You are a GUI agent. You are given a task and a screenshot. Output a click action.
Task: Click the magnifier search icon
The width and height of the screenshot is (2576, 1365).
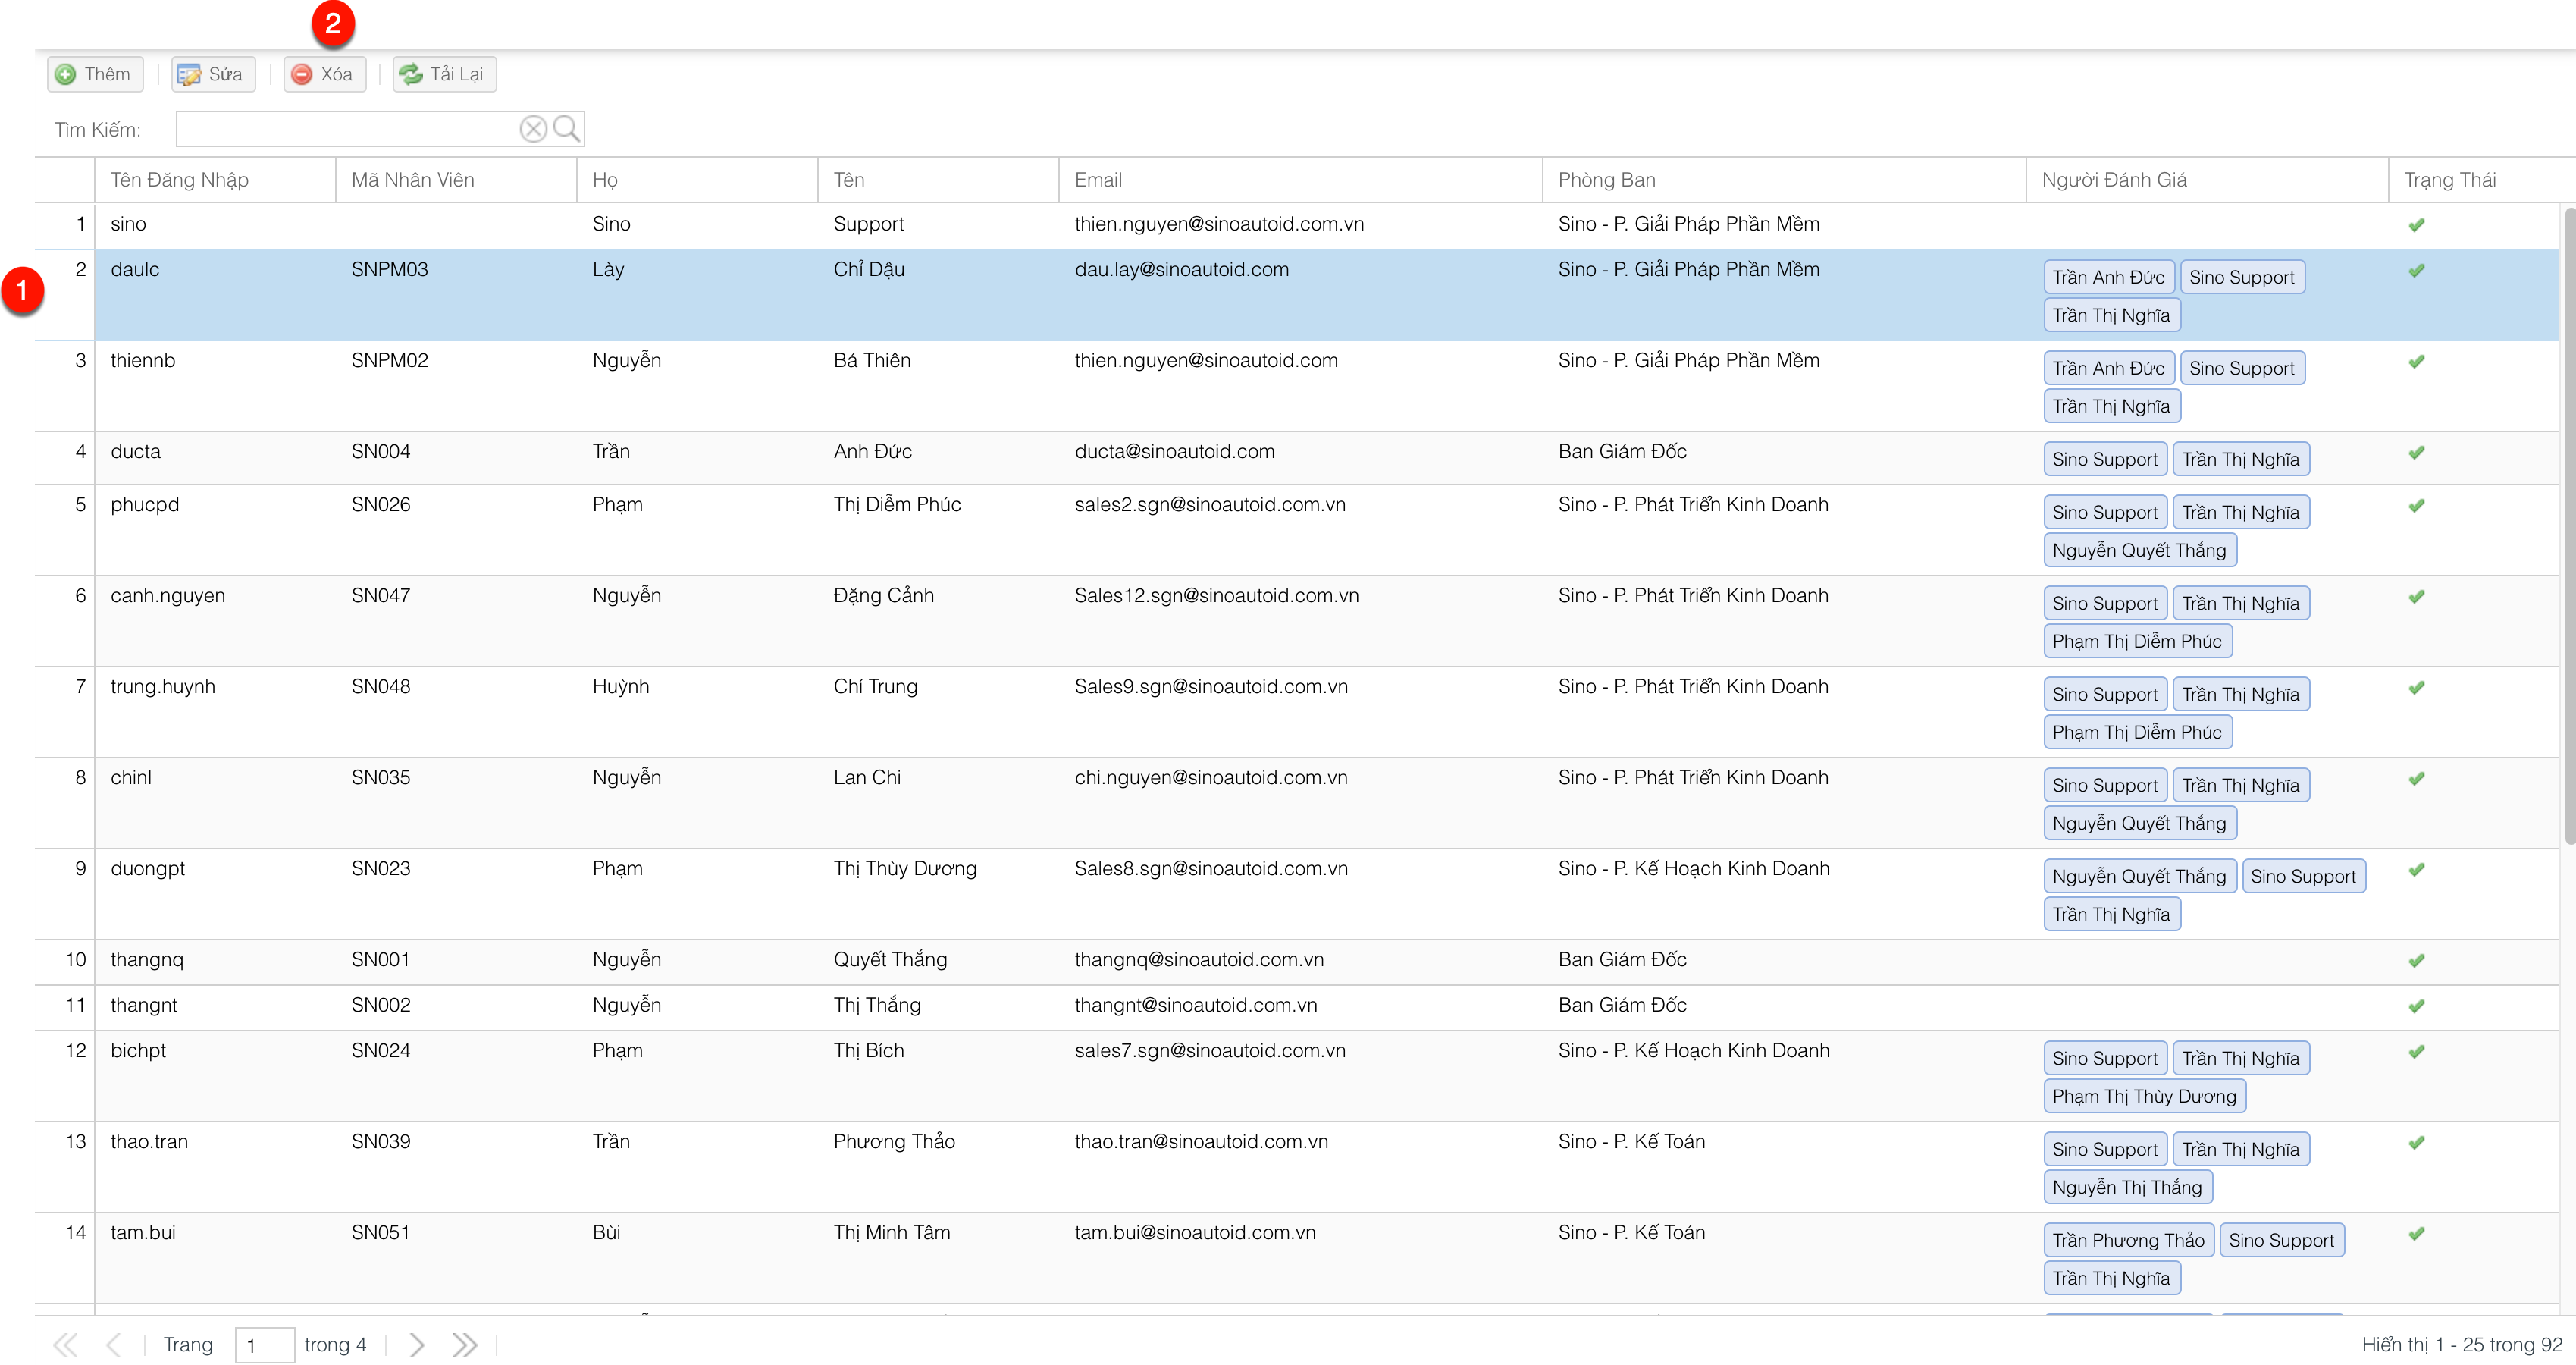pos(566,129)
